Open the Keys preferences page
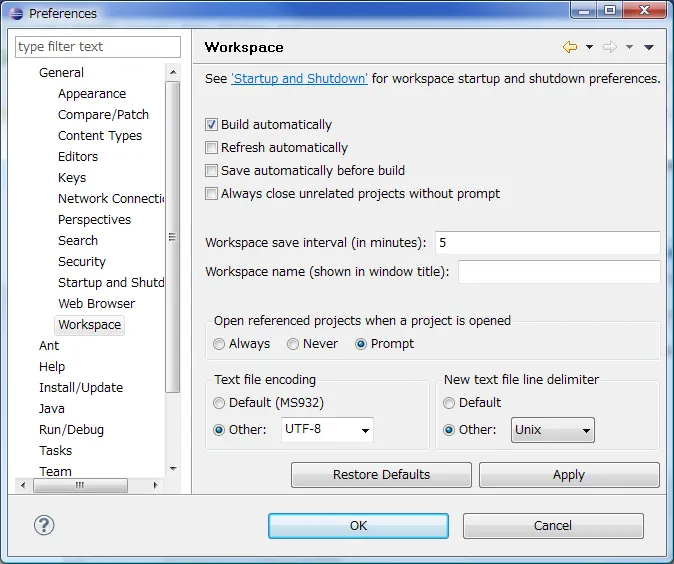 [72, 178]
